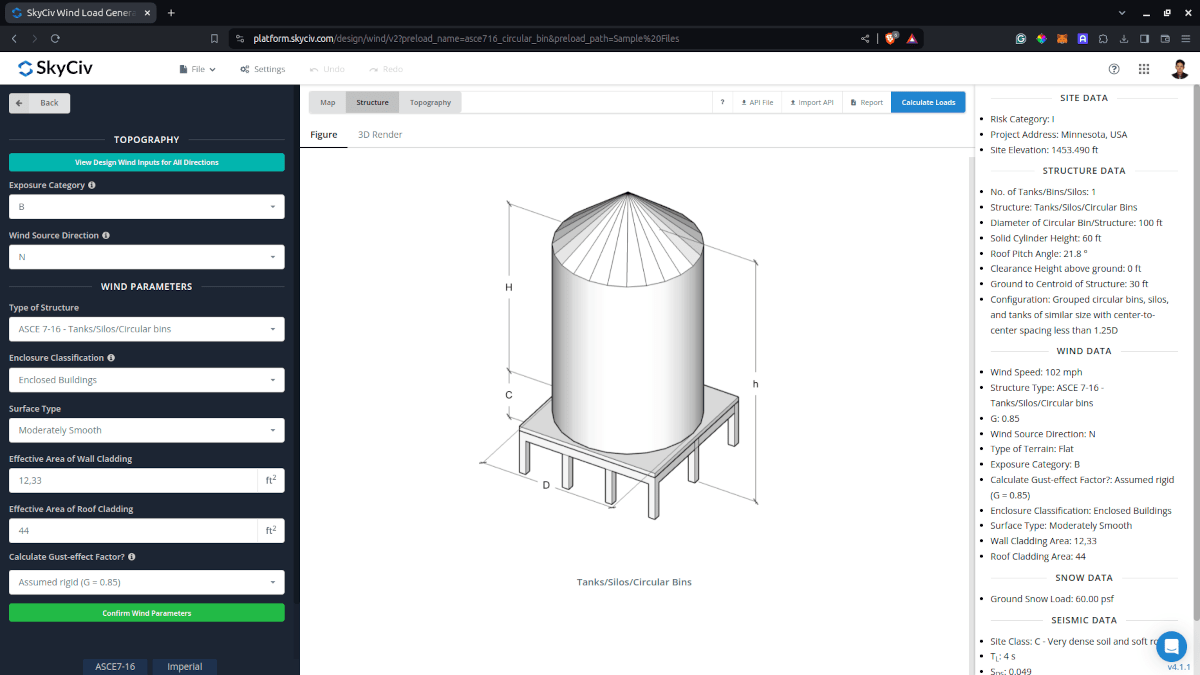Click the toolbar question mark button
1200x675 pixels.
tap(722, 102)
